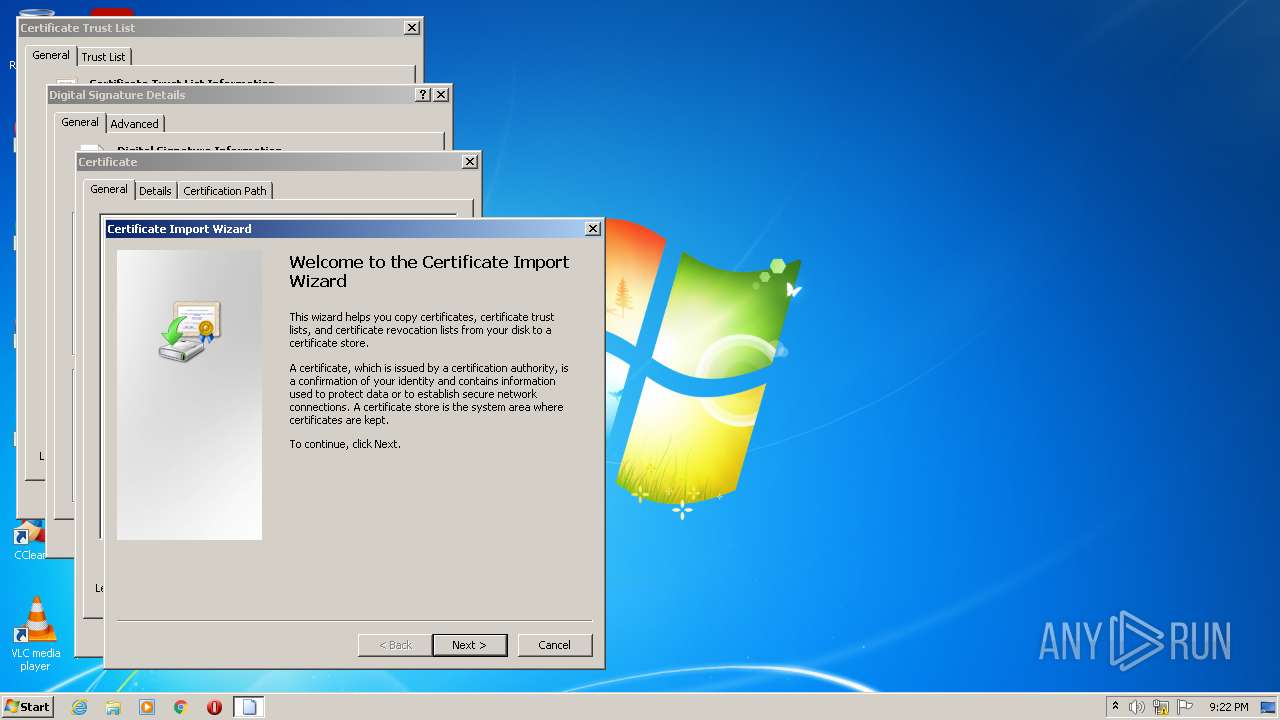The width and height of the screenshot is (1280, 720).
Task: Close the Certificate Trust List window
Action: (412, 28)
